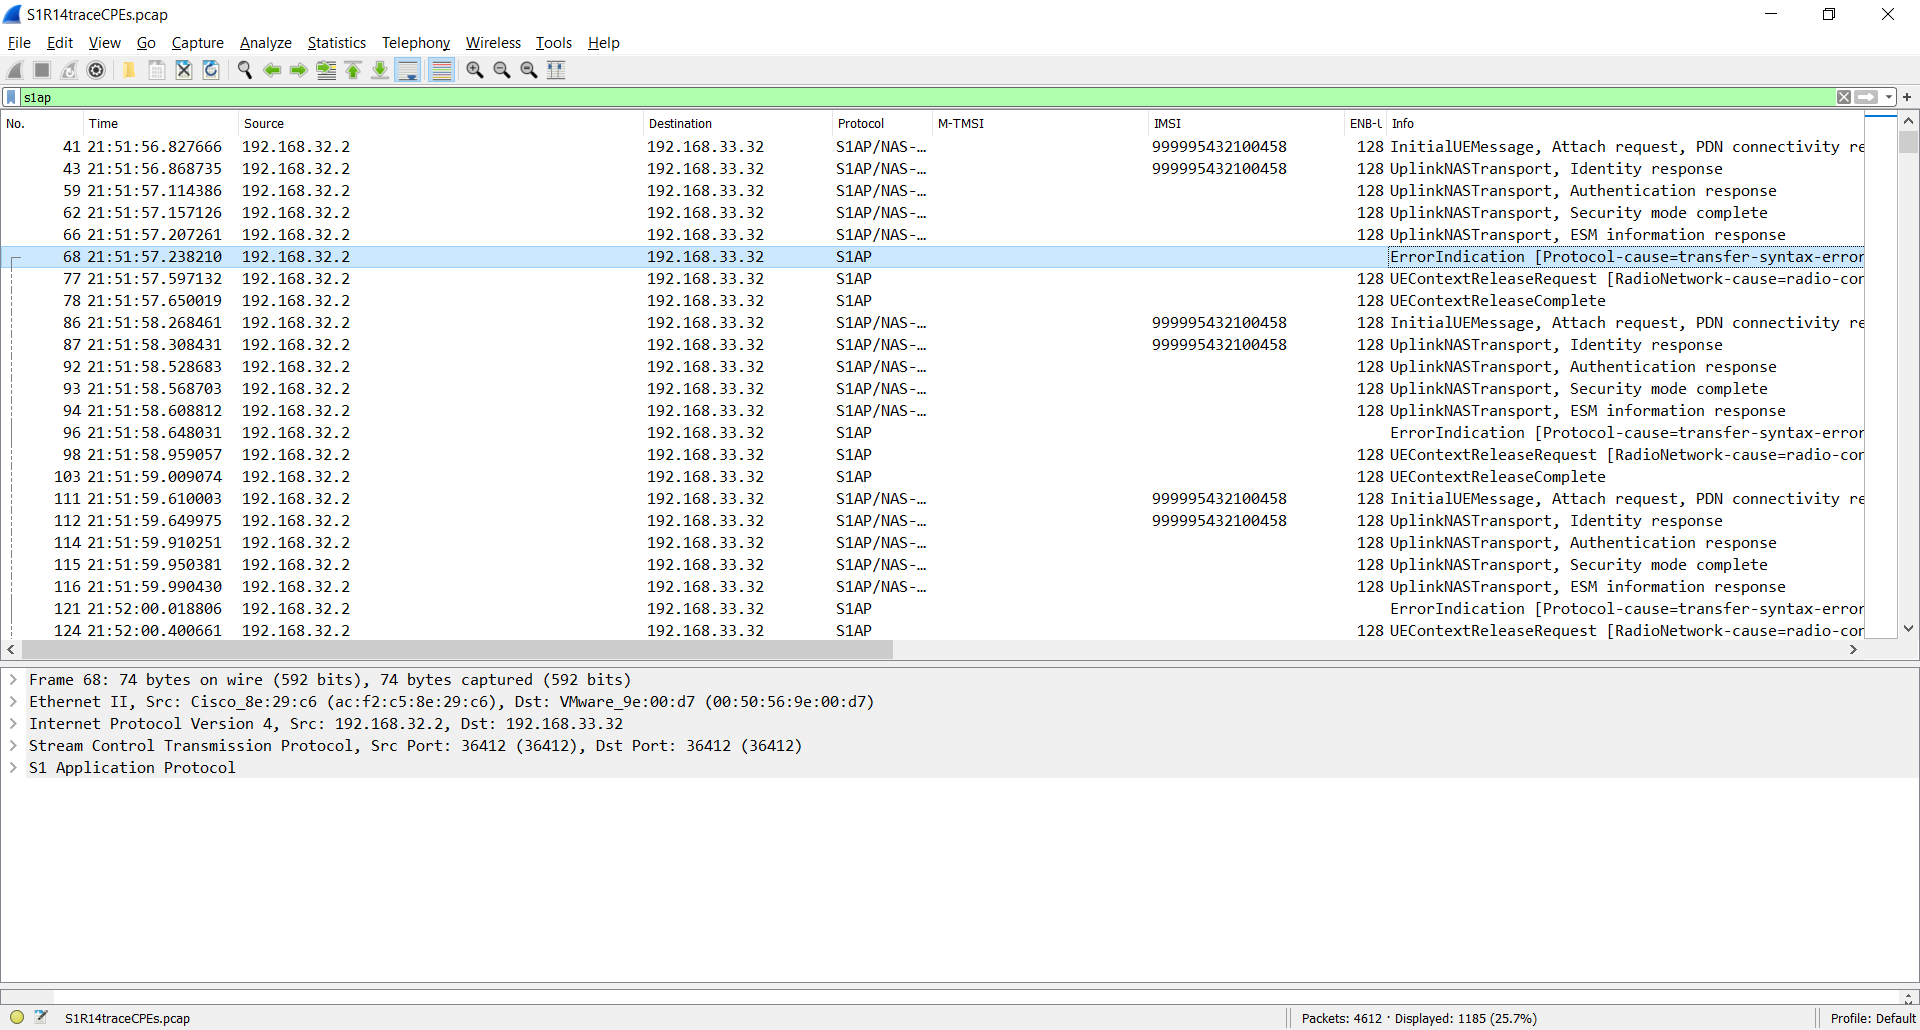The image size is (1920, 1030).
Task: Expand the Ethernet II details row
Action: 13,701
